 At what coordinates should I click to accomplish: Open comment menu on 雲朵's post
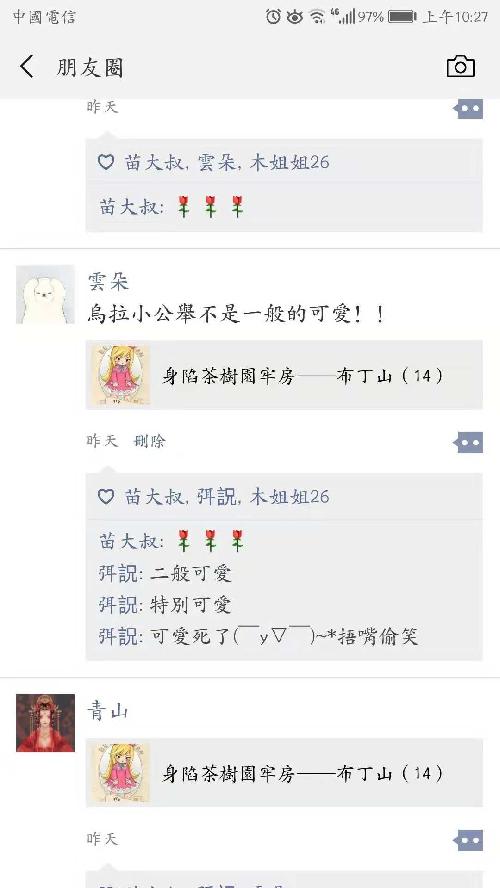point(469,442)
